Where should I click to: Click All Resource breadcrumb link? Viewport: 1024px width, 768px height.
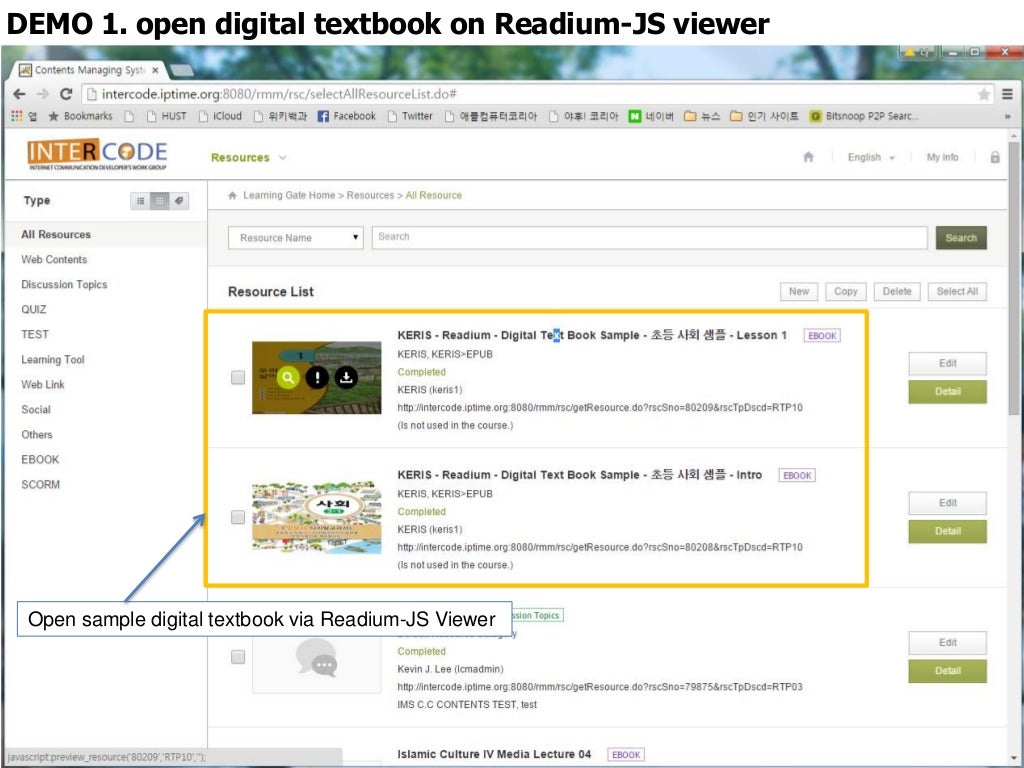coord(434,195)
